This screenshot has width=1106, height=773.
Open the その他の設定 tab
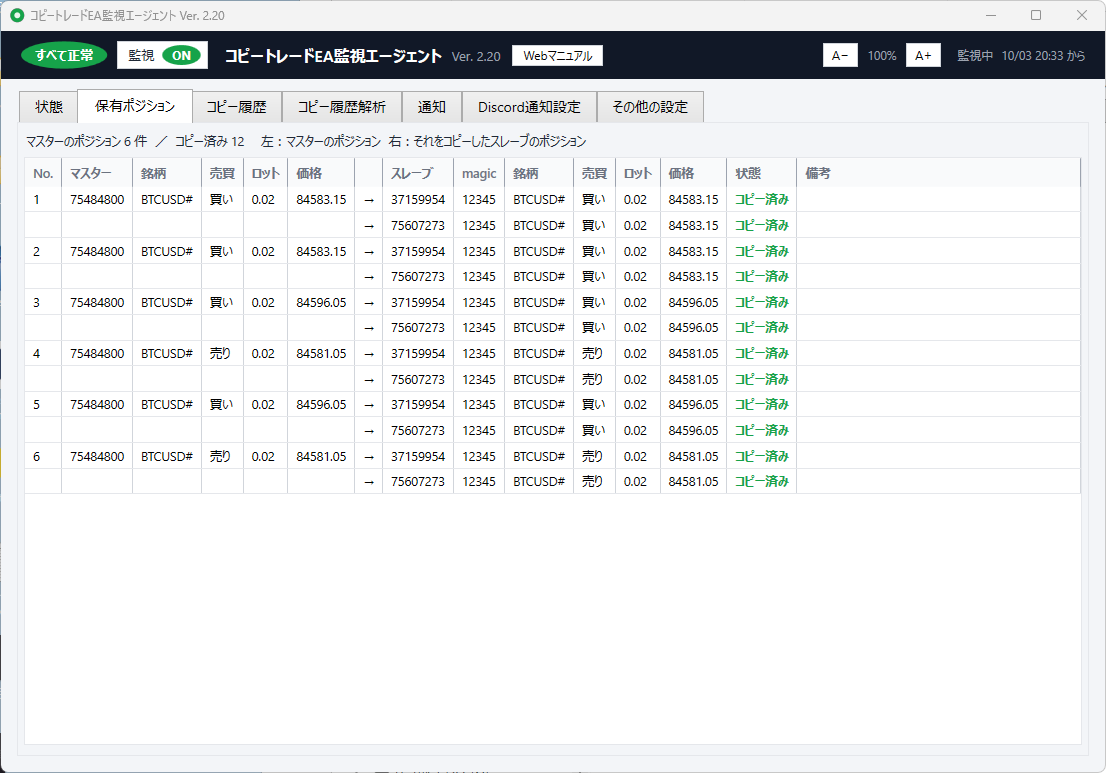(650, 107)
